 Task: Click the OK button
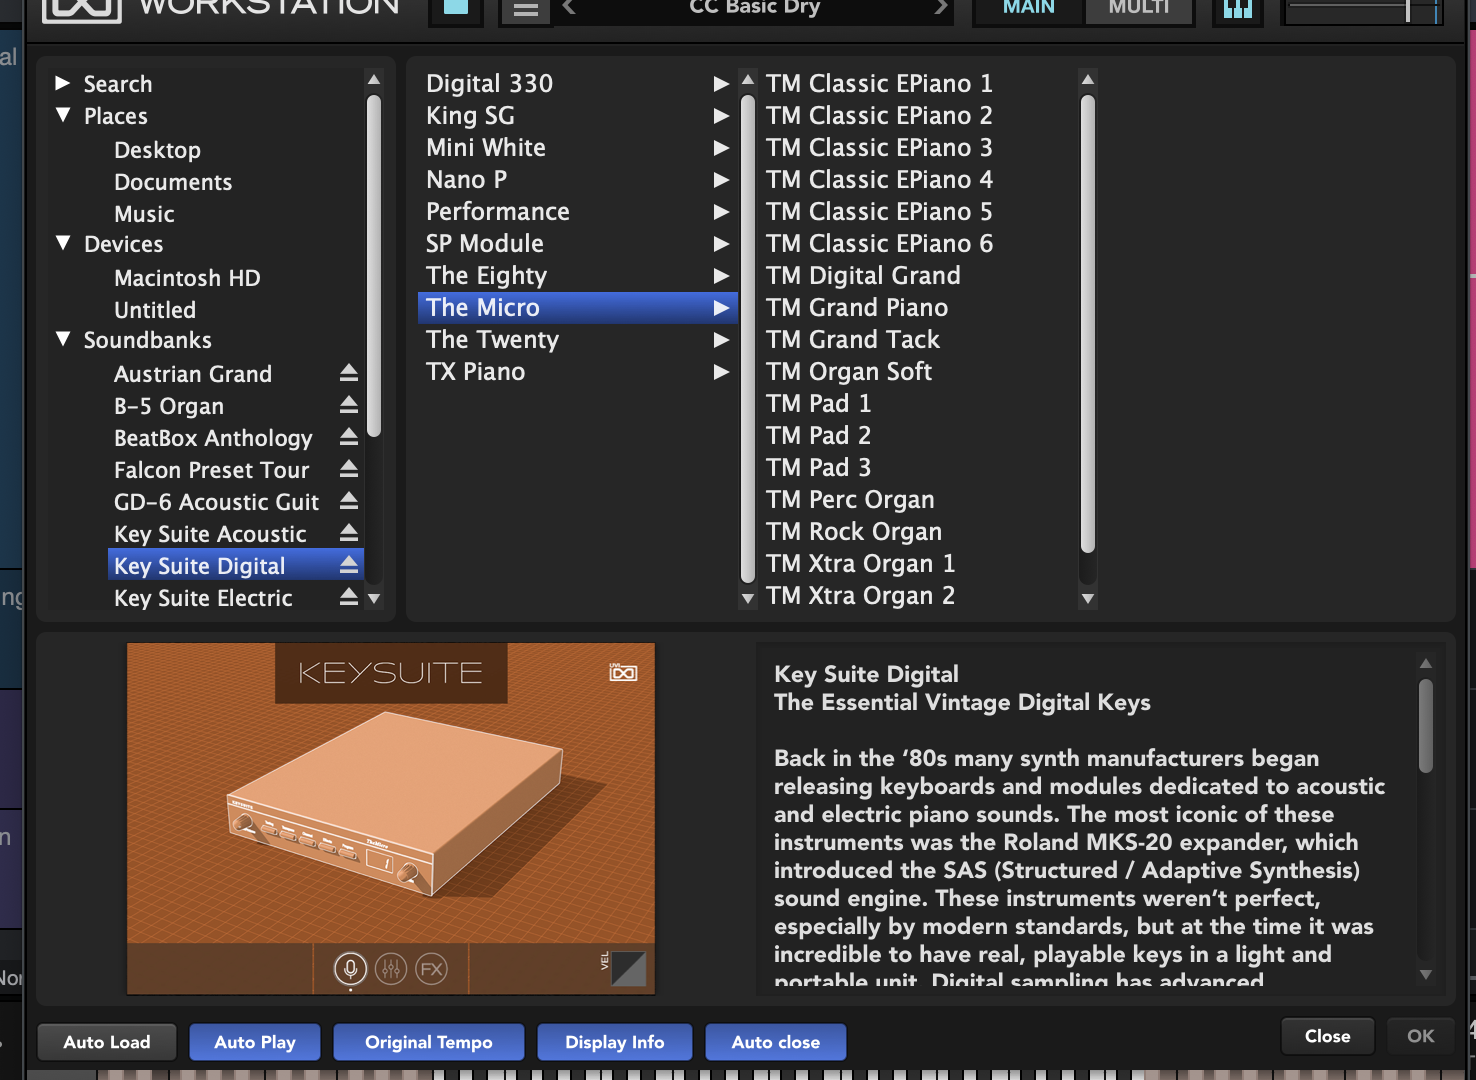pos(1420,1036)
